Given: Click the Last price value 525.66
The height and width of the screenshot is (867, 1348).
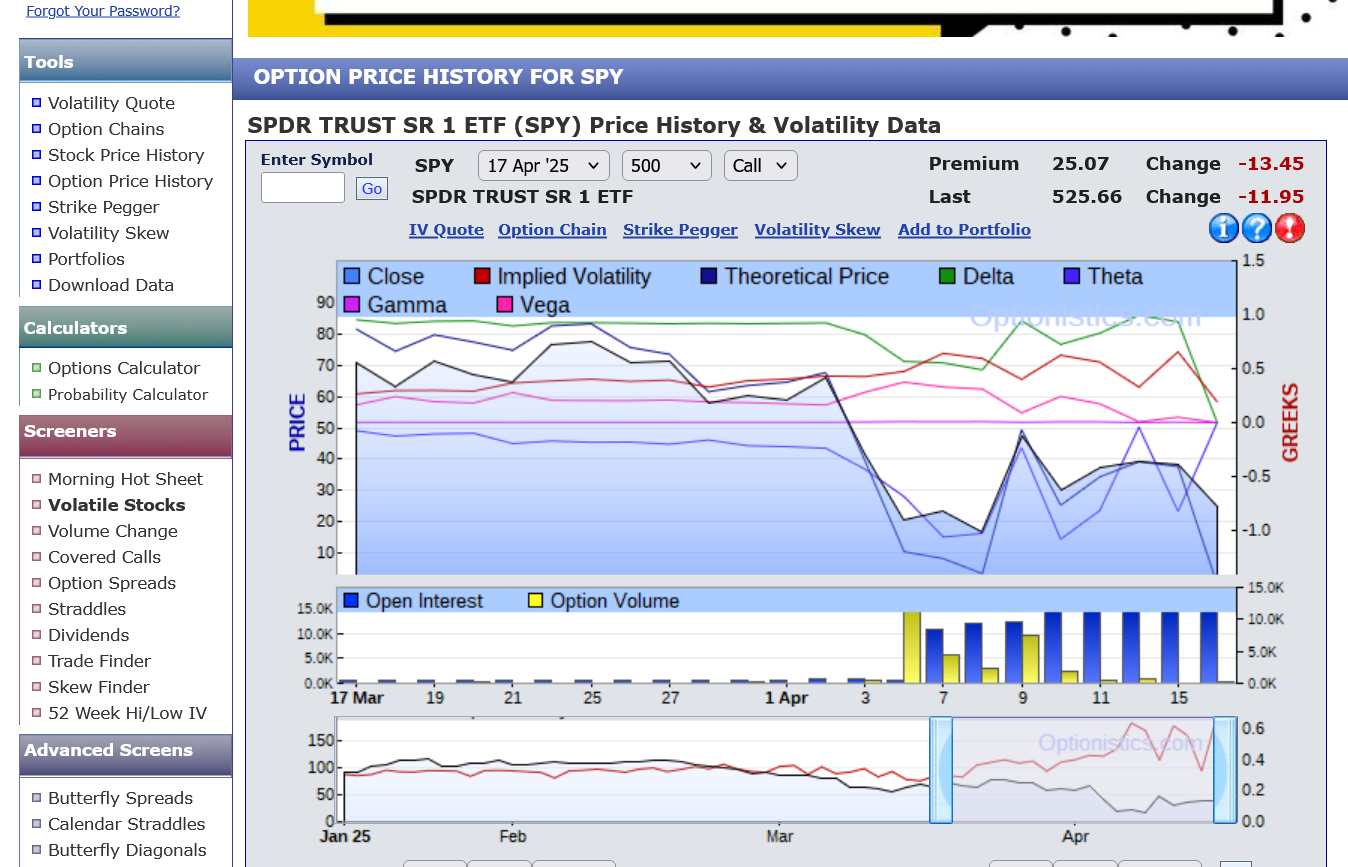Looking at the screenshot, I should click(1087, 197).
